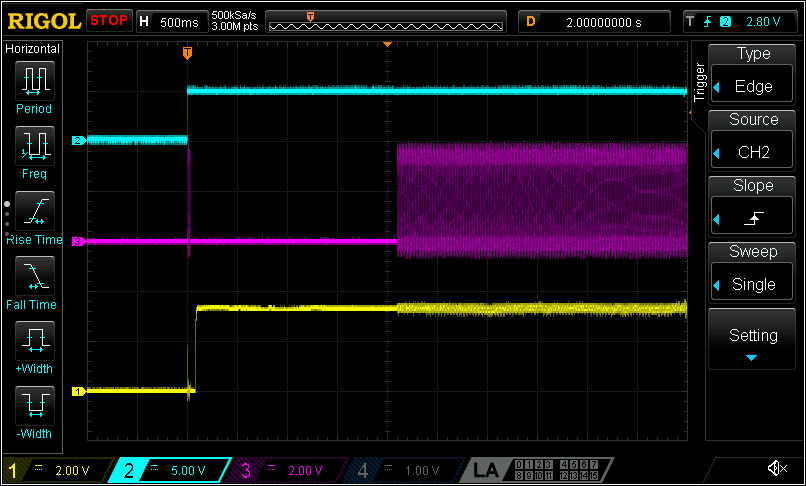Click the orange center time reference marker
This screenshot has height=486, width=806.
388,45
